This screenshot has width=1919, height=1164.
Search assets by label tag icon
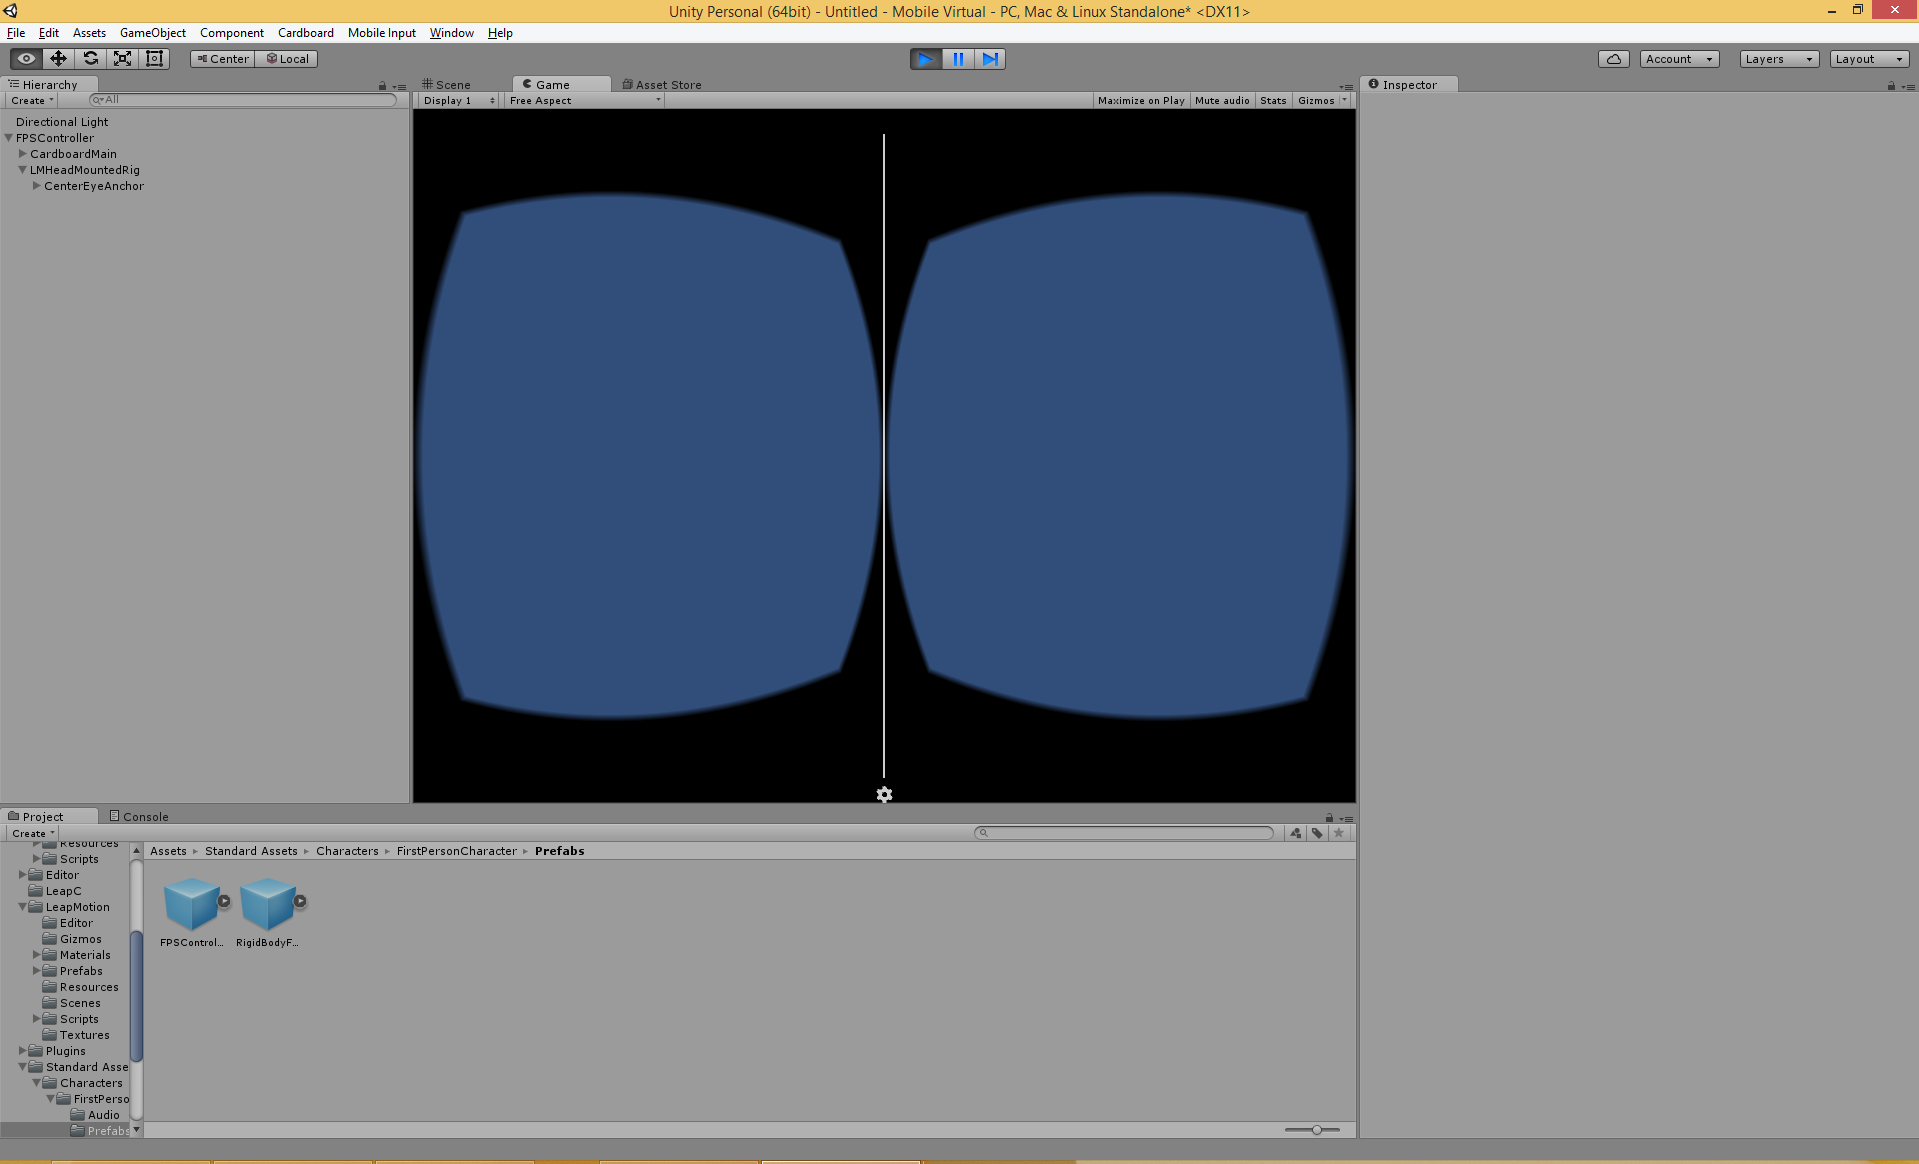pos(1317,833)
